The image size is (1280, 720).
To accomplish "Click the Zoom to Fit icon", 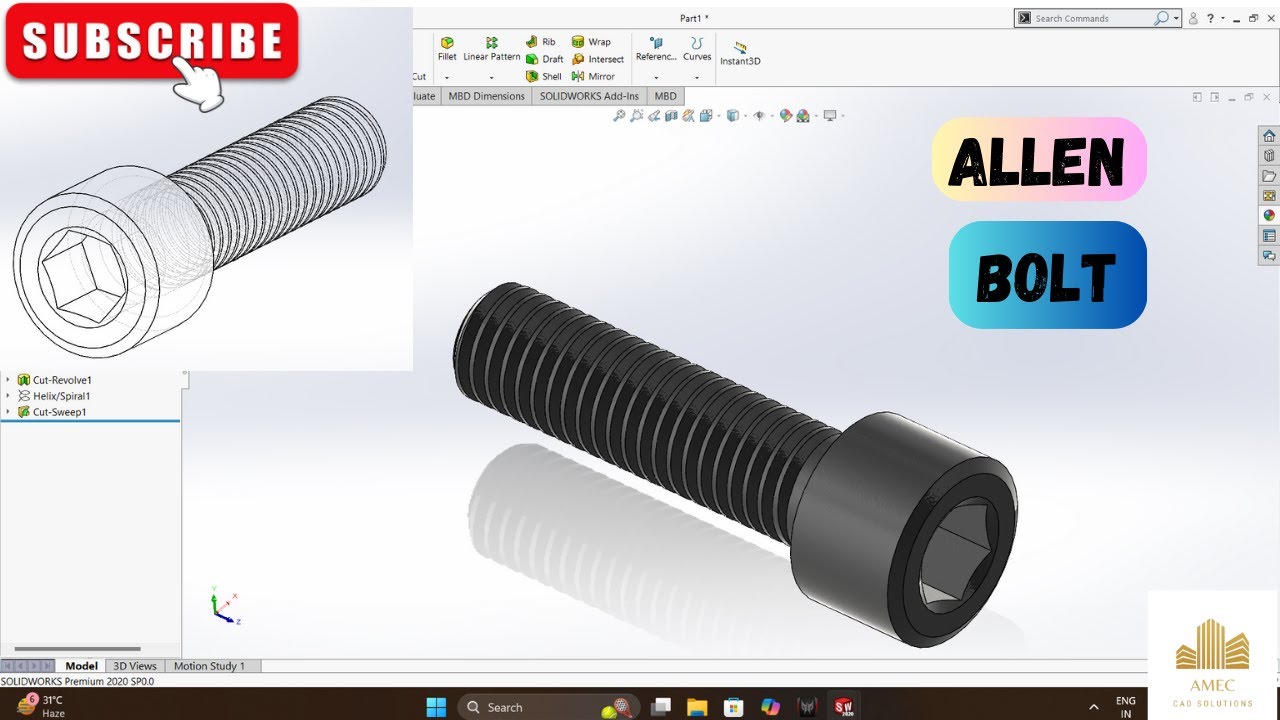I will coord(619,116).
